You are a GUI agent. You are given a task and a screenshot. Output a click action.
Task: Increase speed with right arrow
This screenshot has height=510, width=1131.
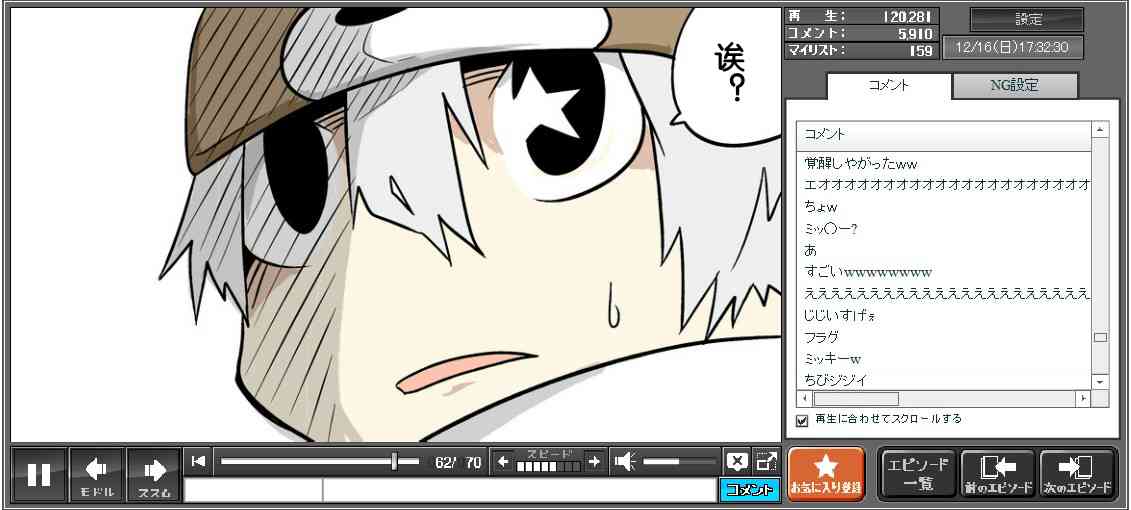pos(594,462)
